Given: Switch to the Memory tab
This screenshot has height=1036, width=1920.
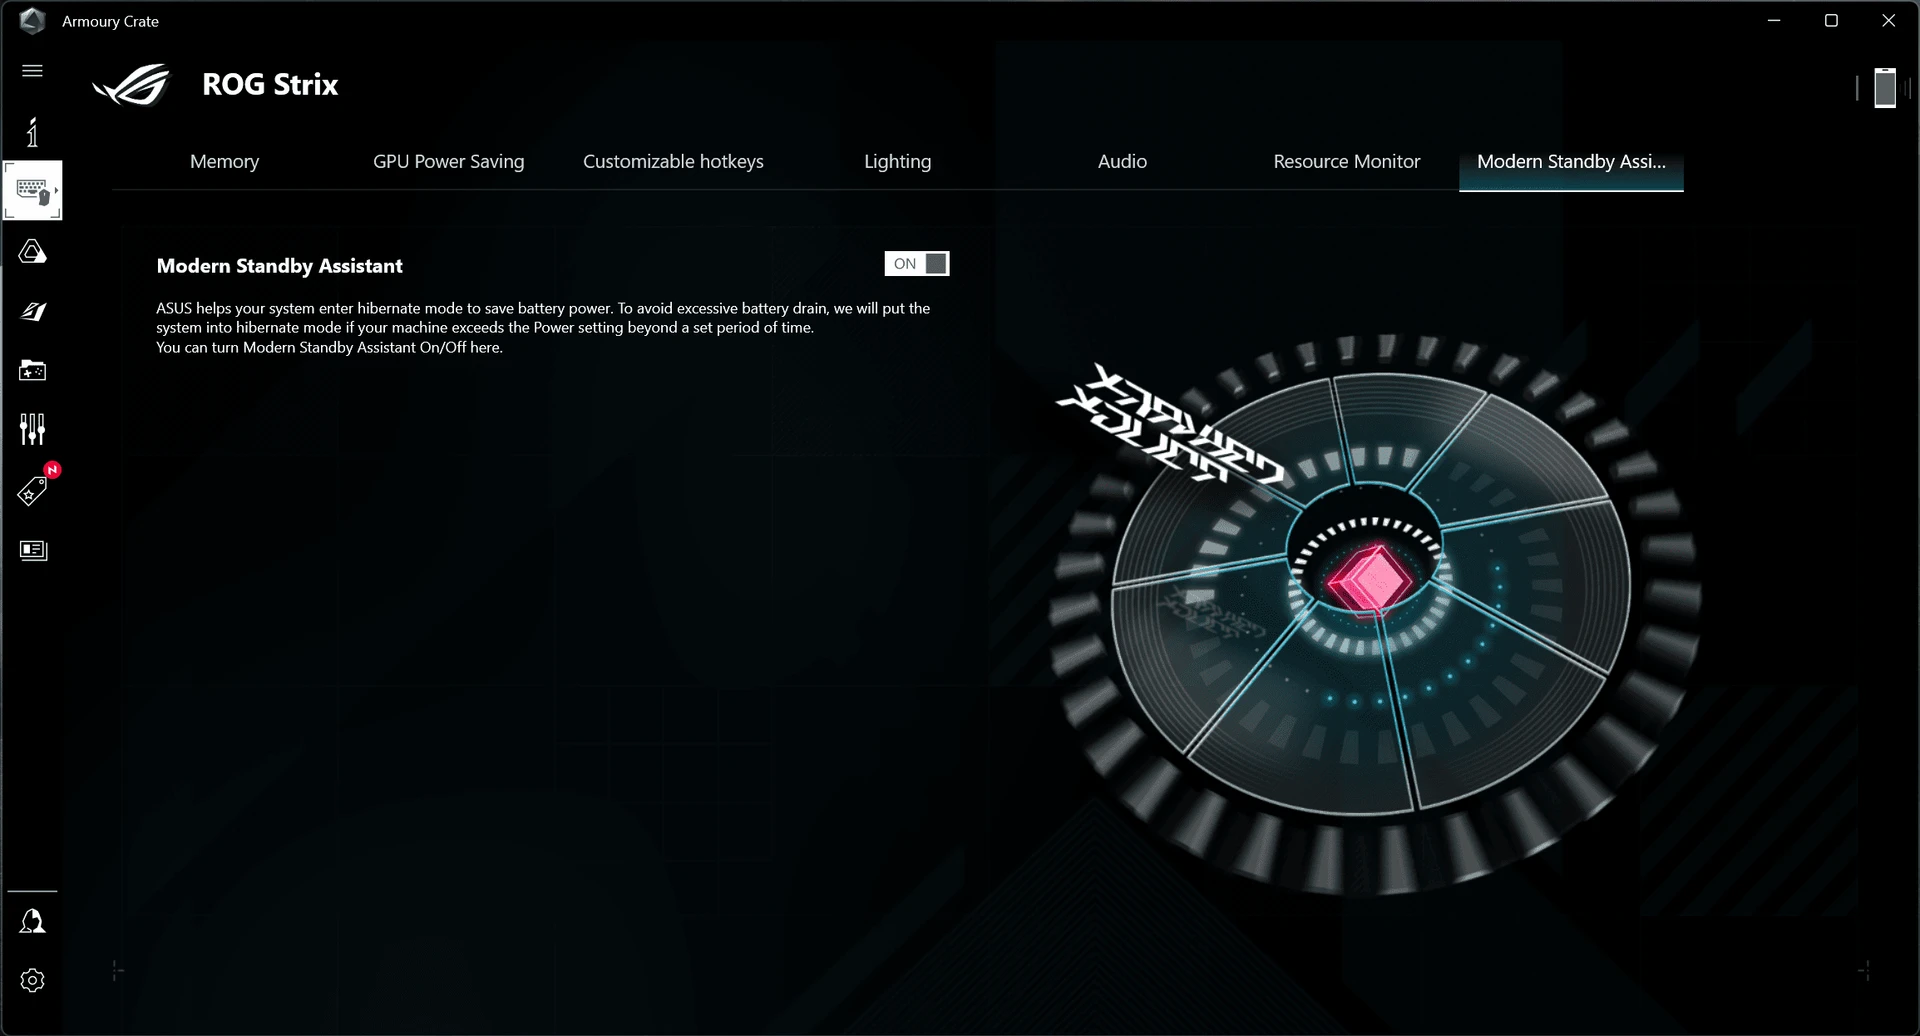Looking at the screenshot, I should (x=224, y=161).
